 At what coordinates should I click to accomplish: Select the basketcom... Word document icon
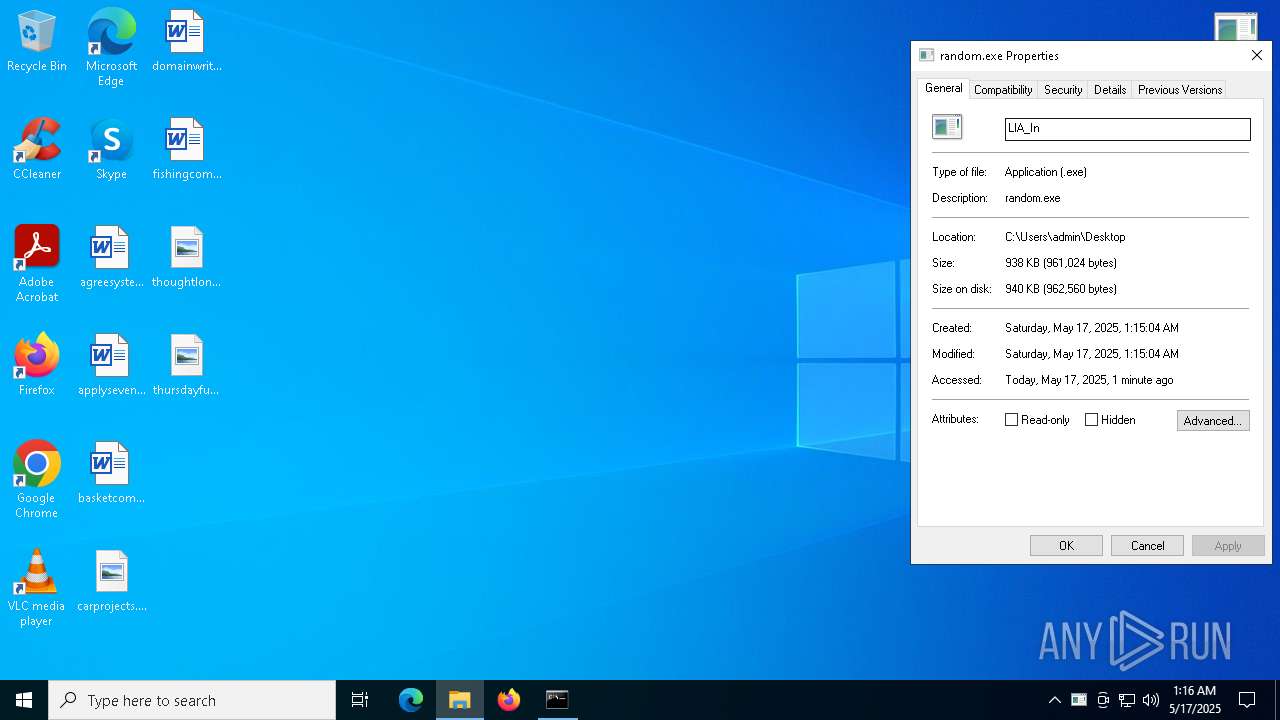[111, 473]
